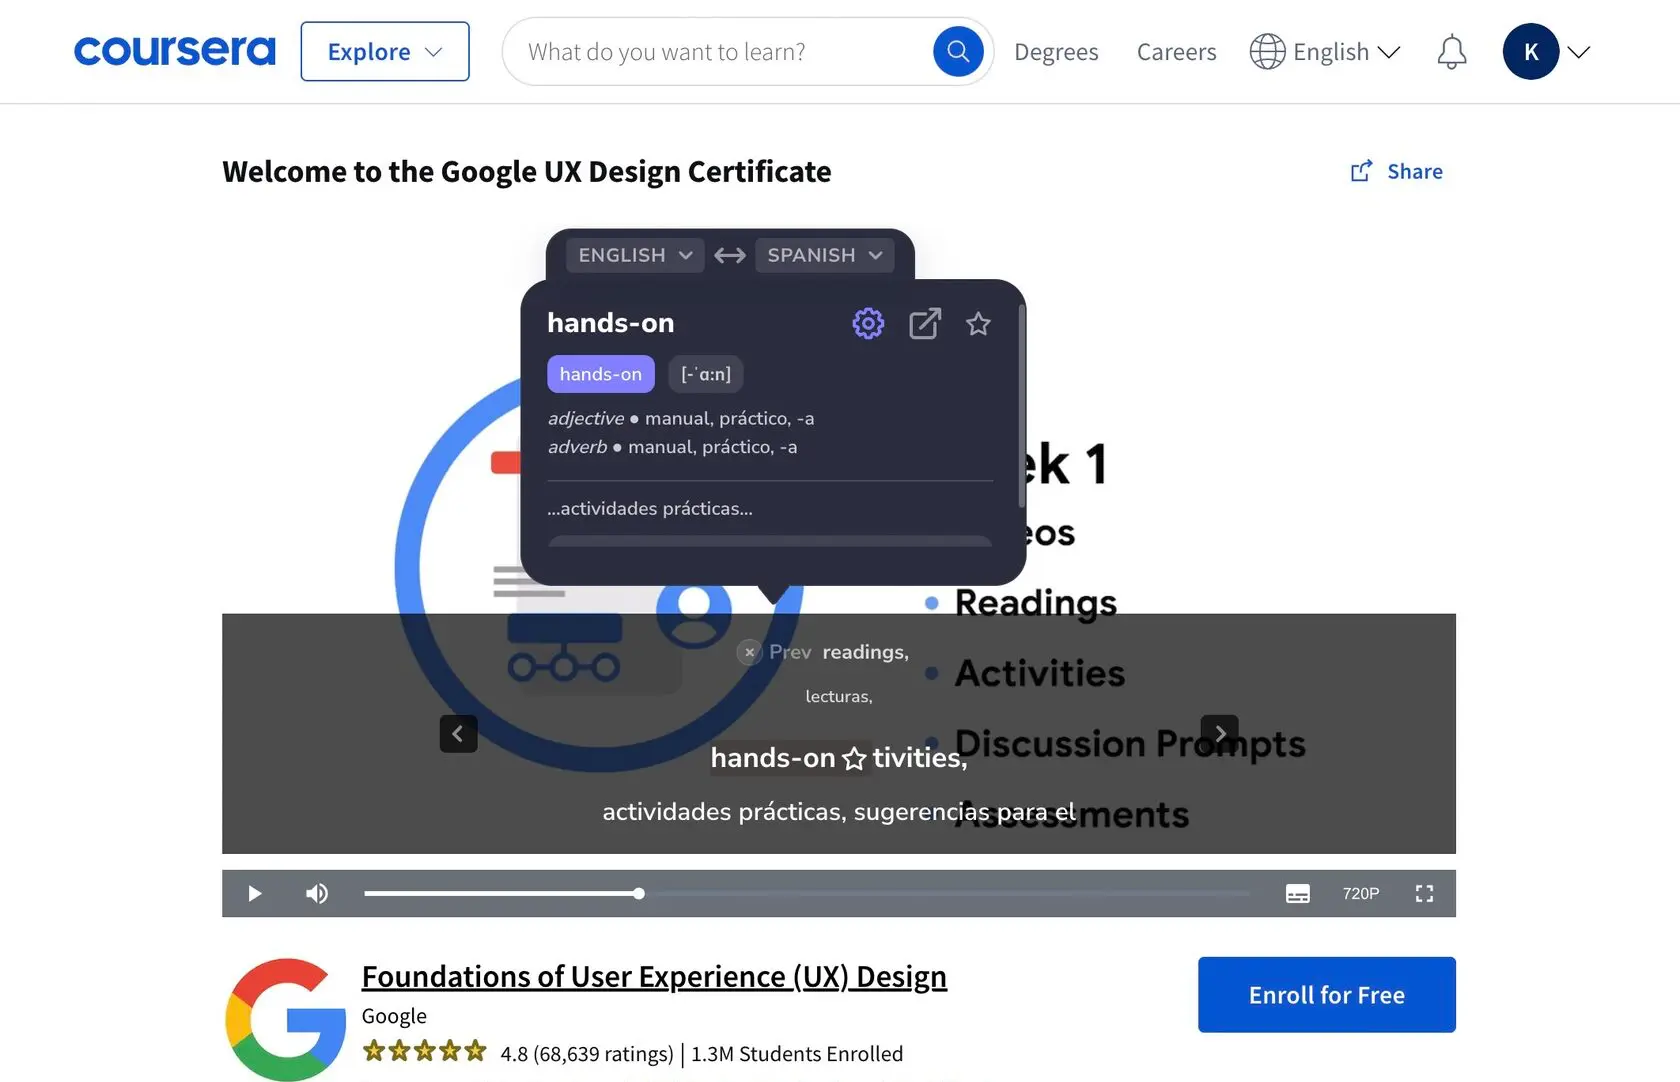Image resolution: width=1680 pixels, height=1082 pixels.
Task: Click the dictionary popup scrollbar
Action: [x=1021, y=405]
